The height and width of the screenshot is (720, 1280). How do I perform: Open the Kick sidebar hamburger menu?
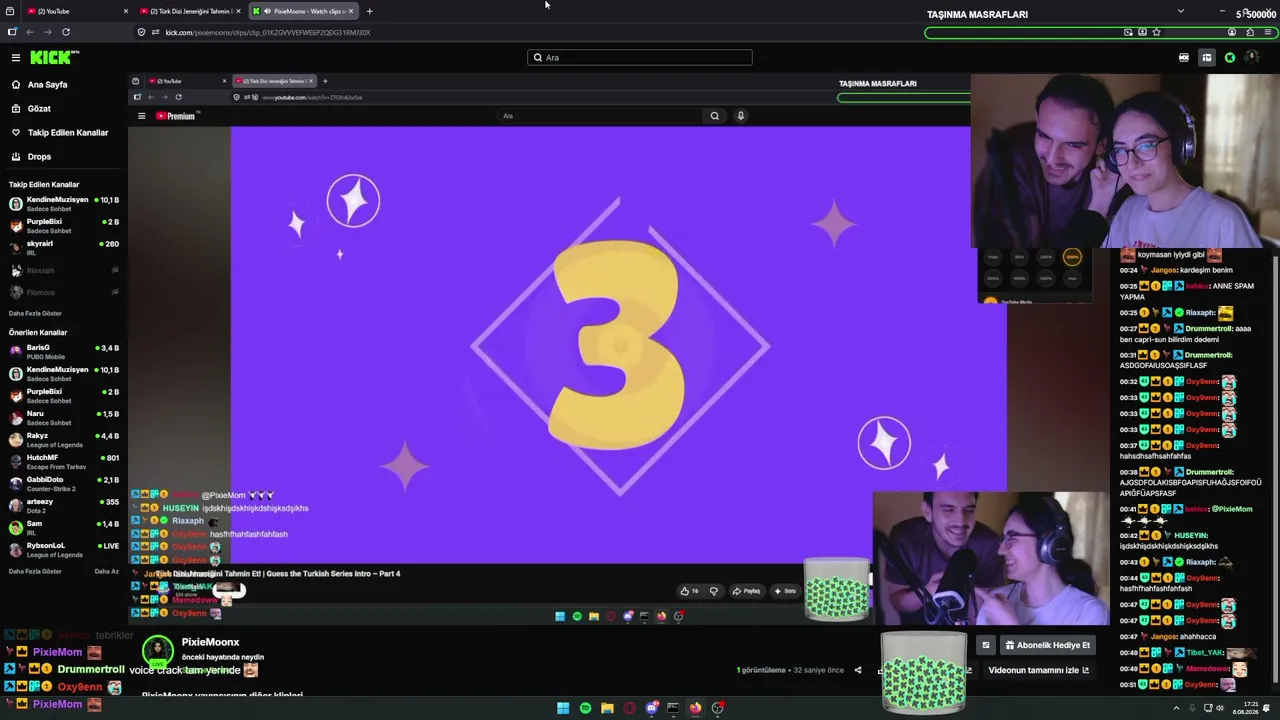pyautogui.click(x=16, y=58)
